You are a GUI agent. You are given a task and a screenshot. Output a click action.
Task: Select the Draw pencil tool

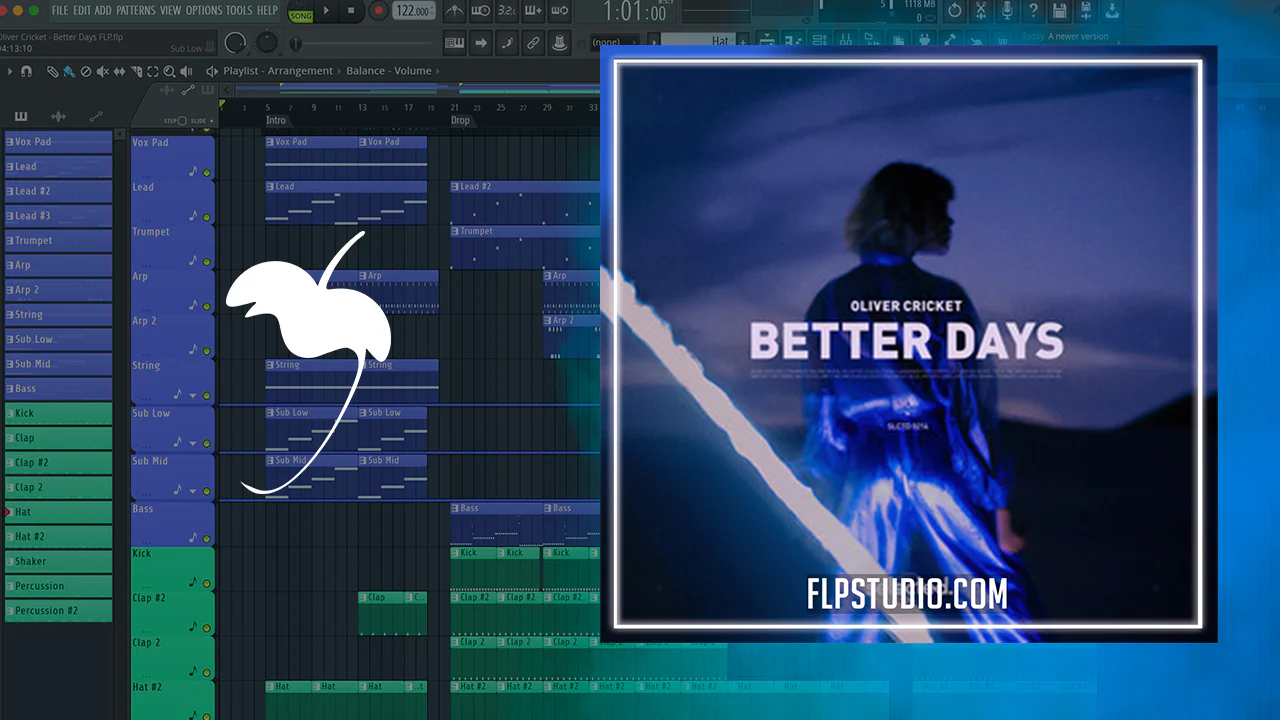[x=53, y=71]
